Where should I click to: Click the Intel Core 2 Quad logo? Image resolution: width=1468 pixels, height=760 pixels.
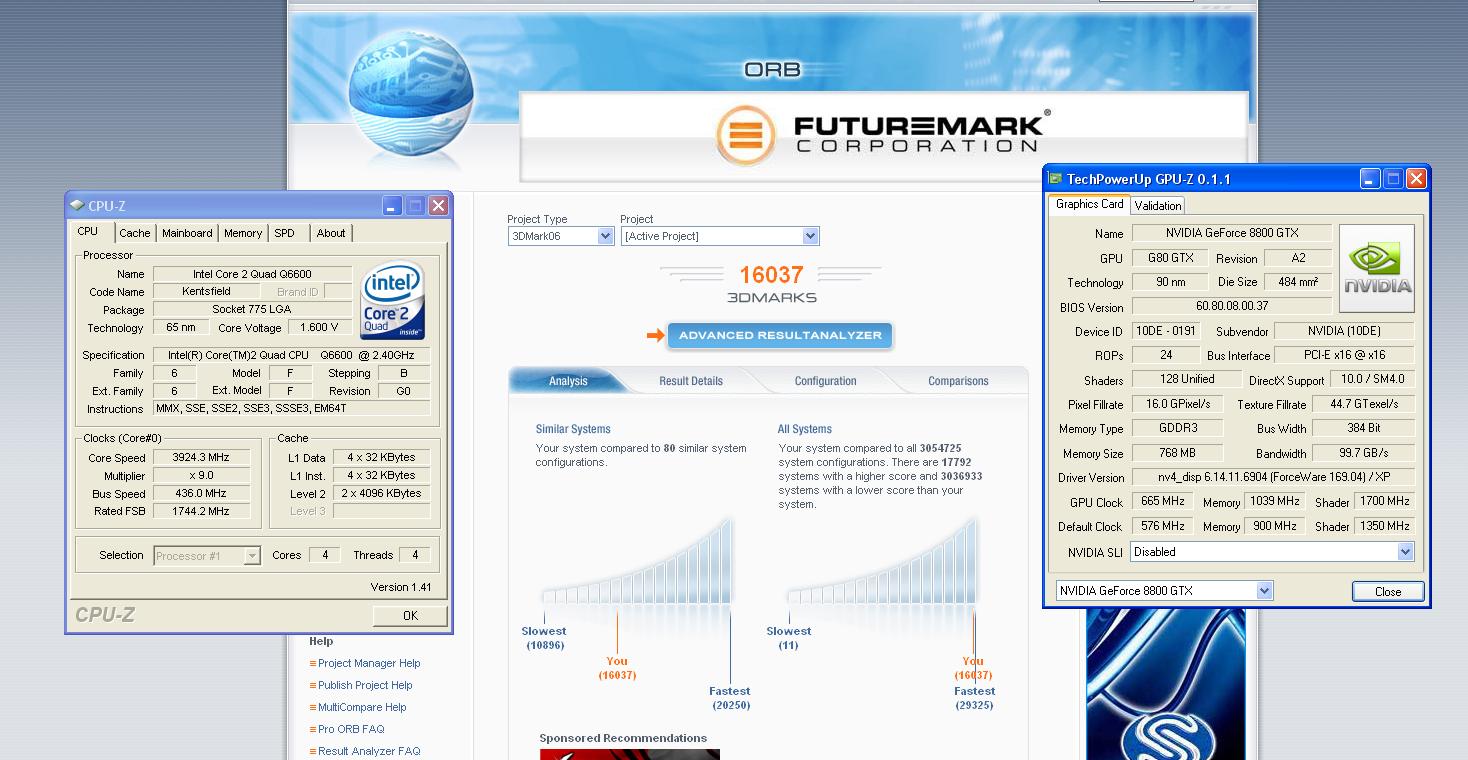(392, 299)
